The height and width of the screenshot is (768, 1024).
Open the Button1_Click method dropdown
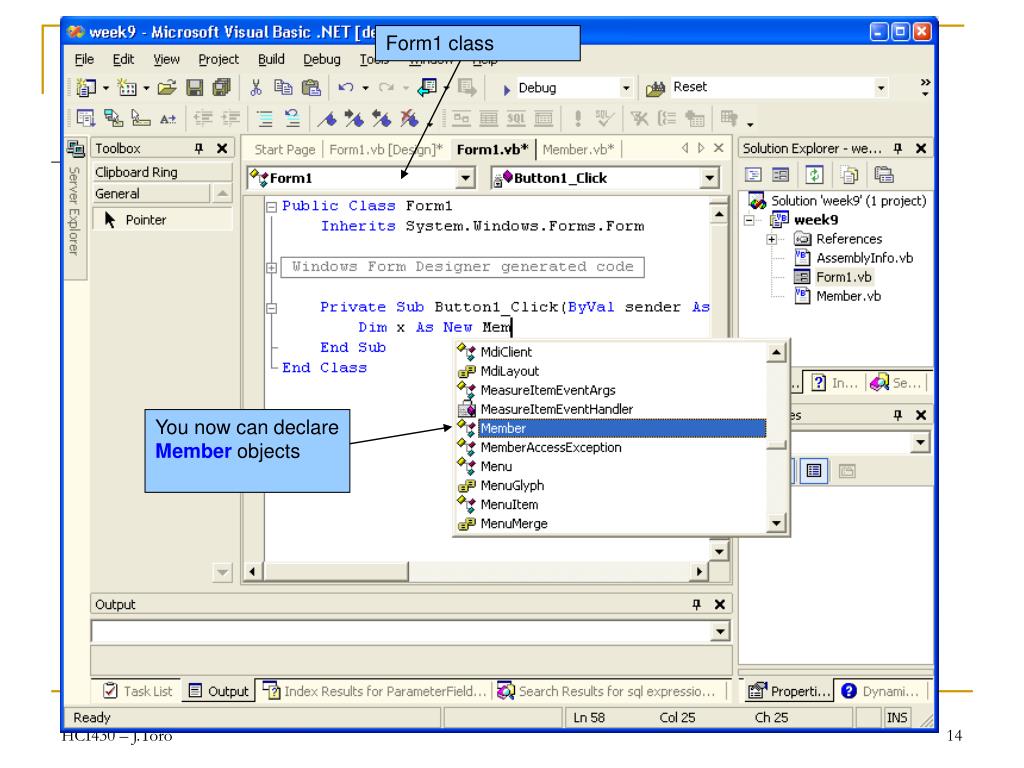tap(709, 178)
